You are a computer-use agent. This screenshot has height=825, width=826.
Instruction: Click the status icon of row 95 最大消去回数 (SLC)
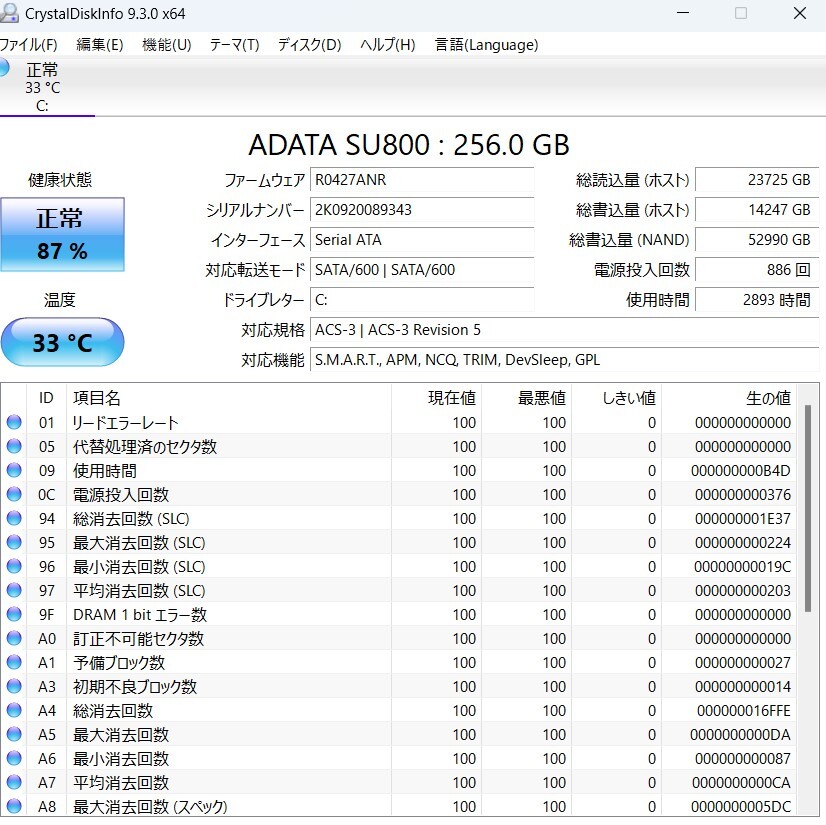pos(14,543)
